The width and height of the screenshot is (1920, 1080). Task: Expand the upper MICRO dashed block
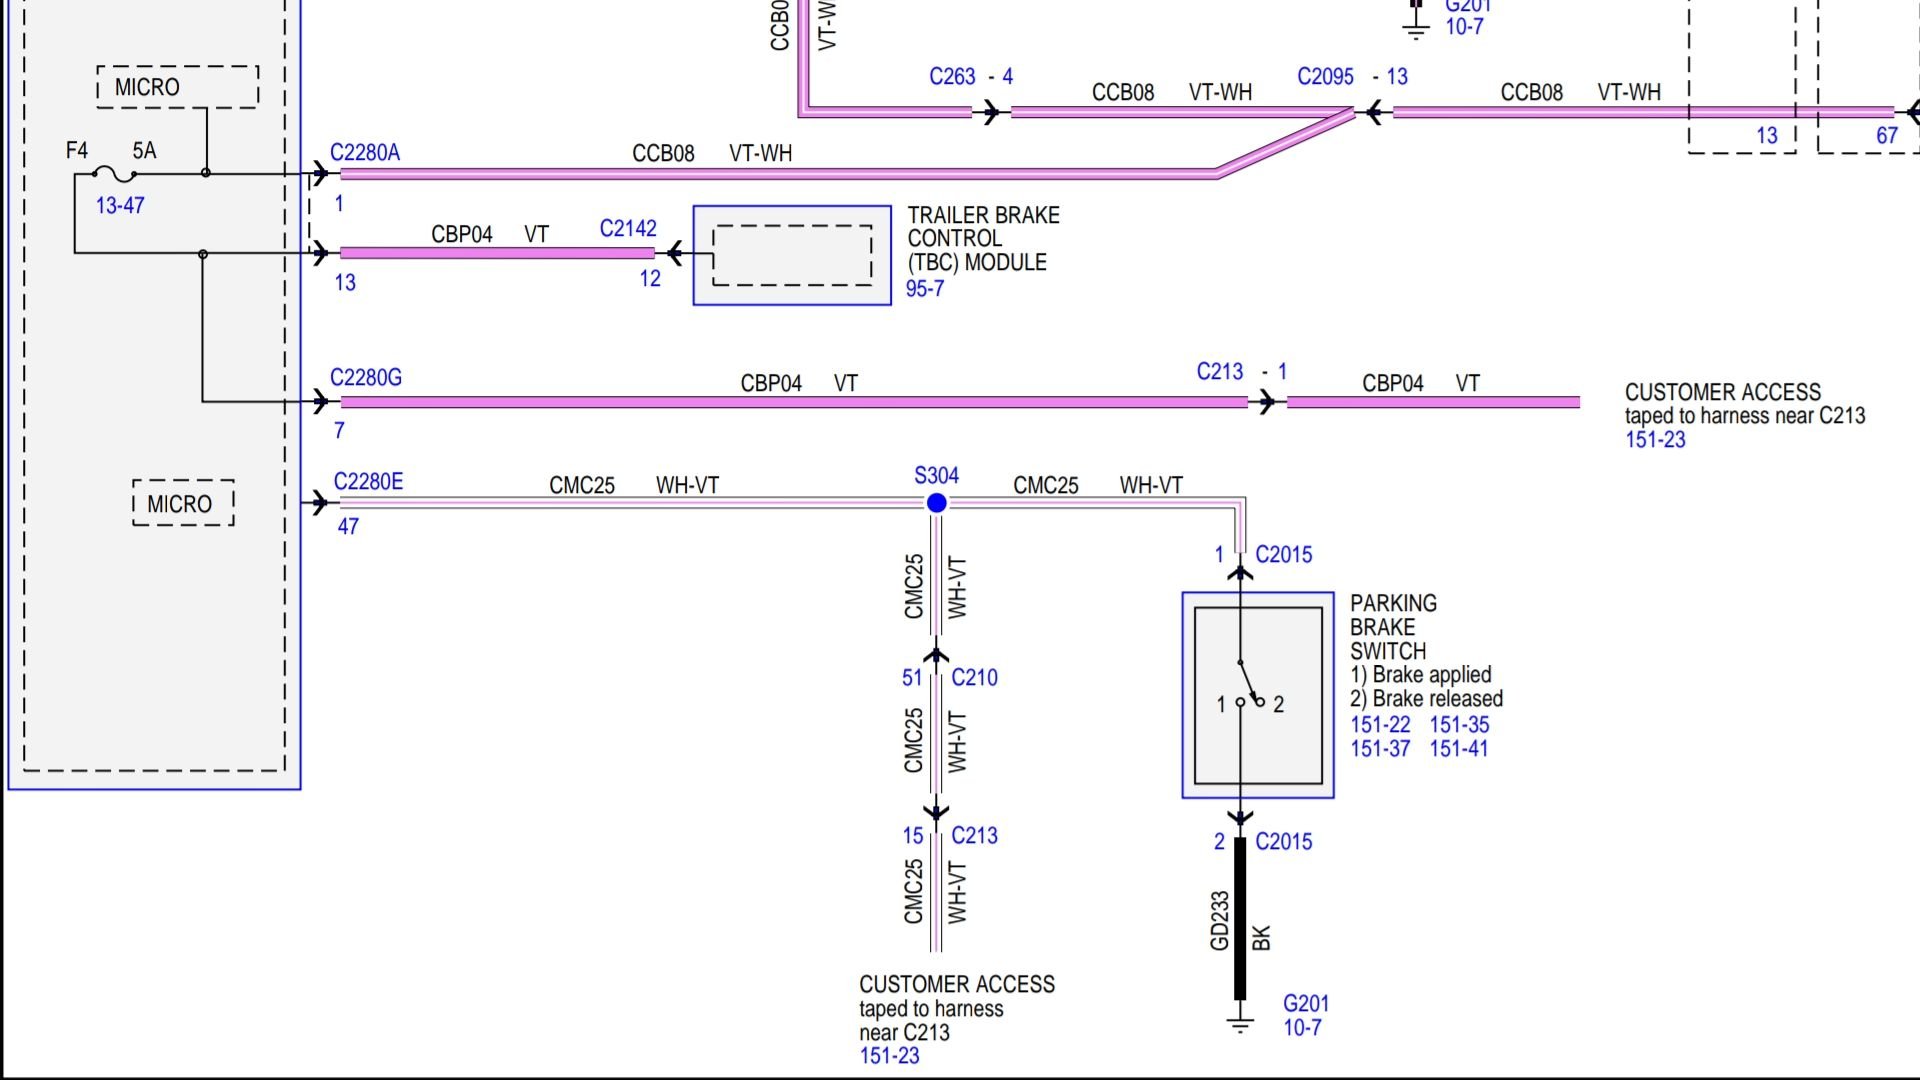(176, 86)
